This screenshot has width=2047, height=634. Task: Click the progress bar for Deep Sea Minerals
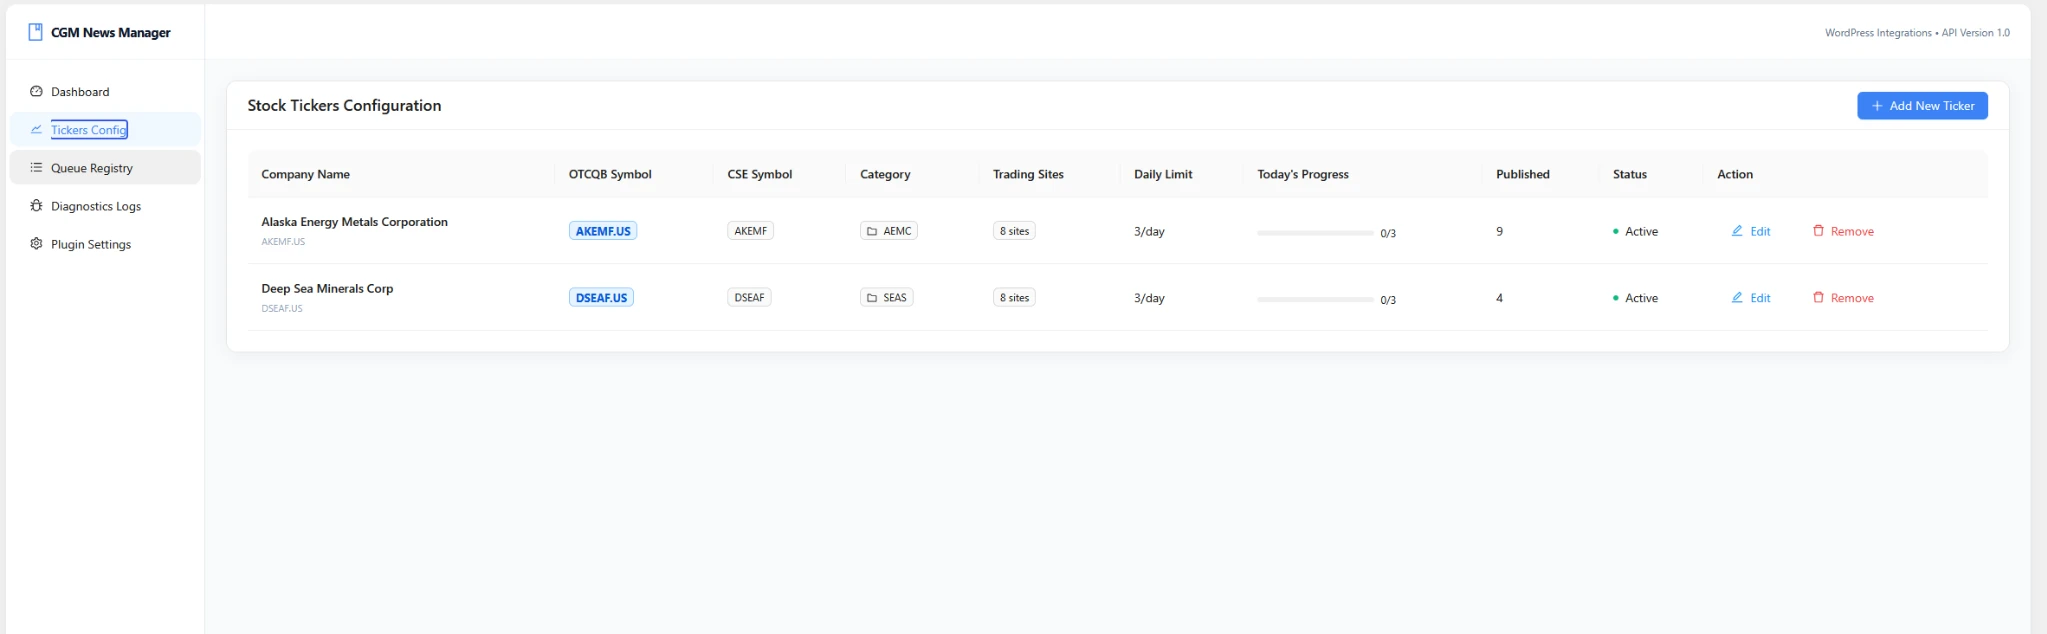tap(1315, 299)
